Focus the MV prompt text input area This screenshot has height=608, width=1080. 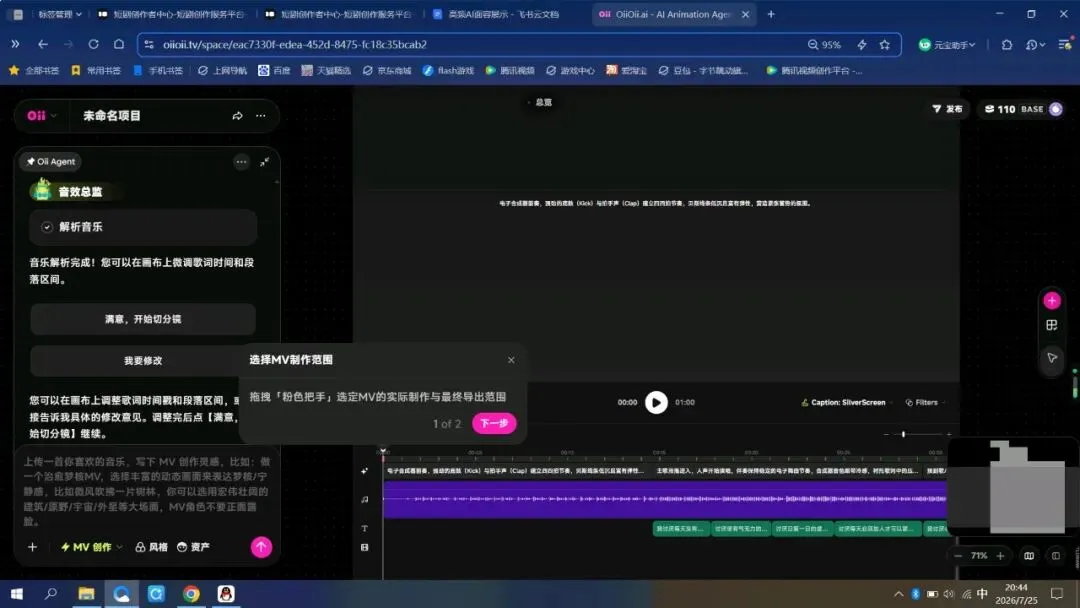147,491
